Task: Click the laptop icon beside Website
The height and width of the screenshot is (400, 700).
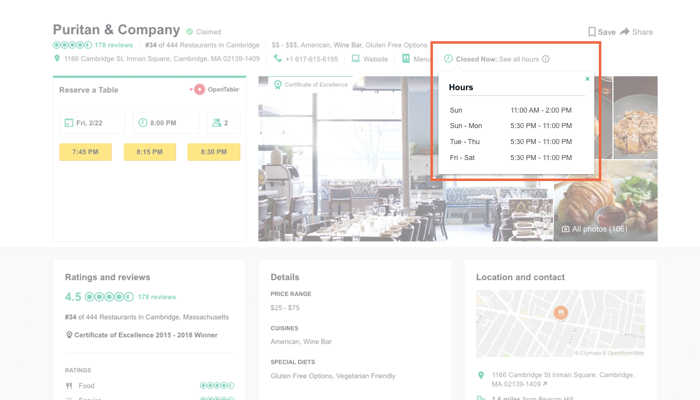Action: tap(355, 58)
